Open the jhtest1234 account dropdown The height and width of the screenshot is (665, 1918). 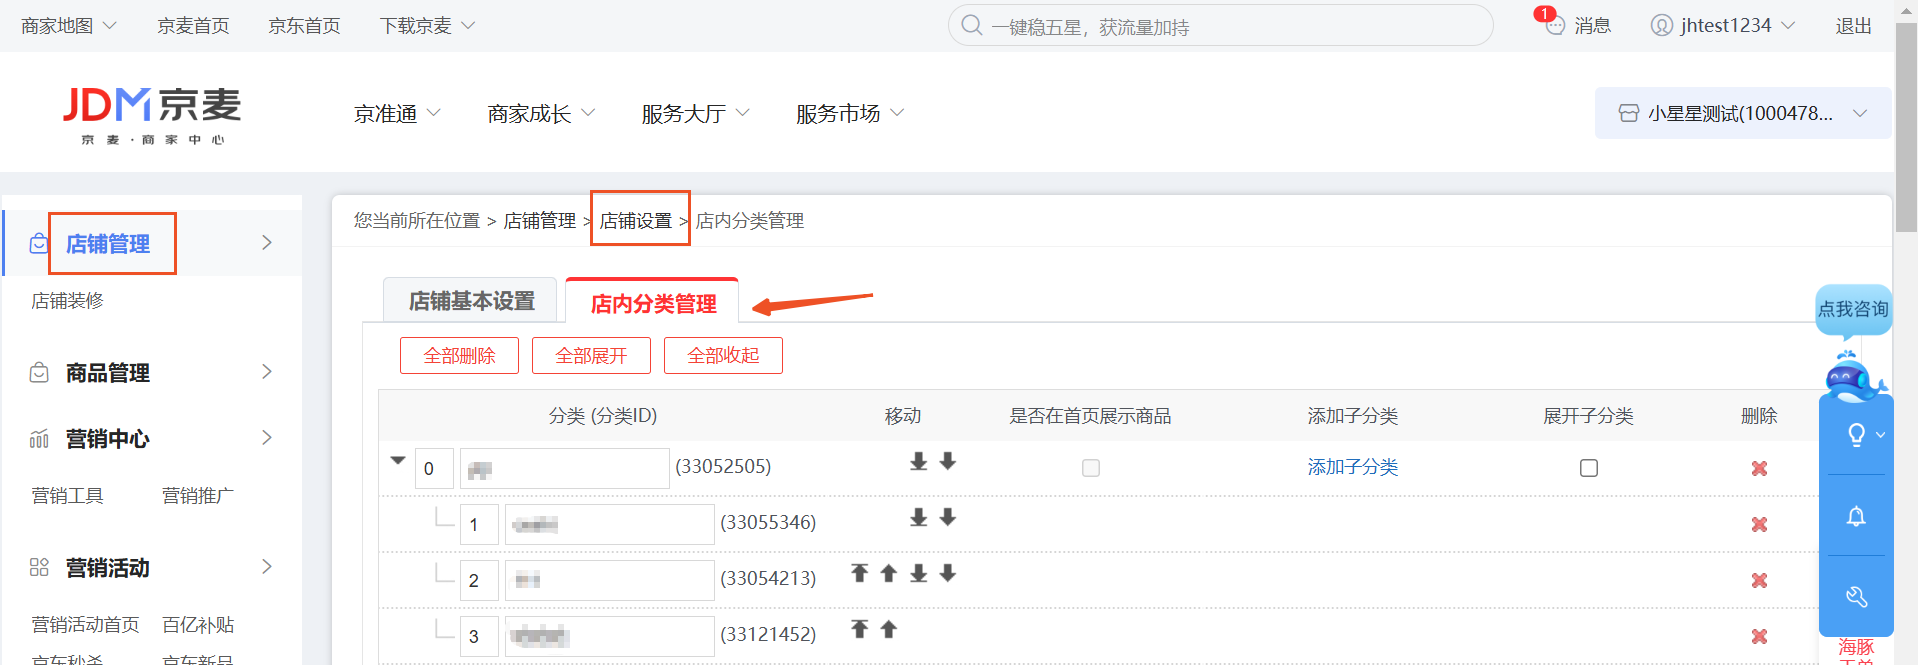click(x=1723, y=25)
